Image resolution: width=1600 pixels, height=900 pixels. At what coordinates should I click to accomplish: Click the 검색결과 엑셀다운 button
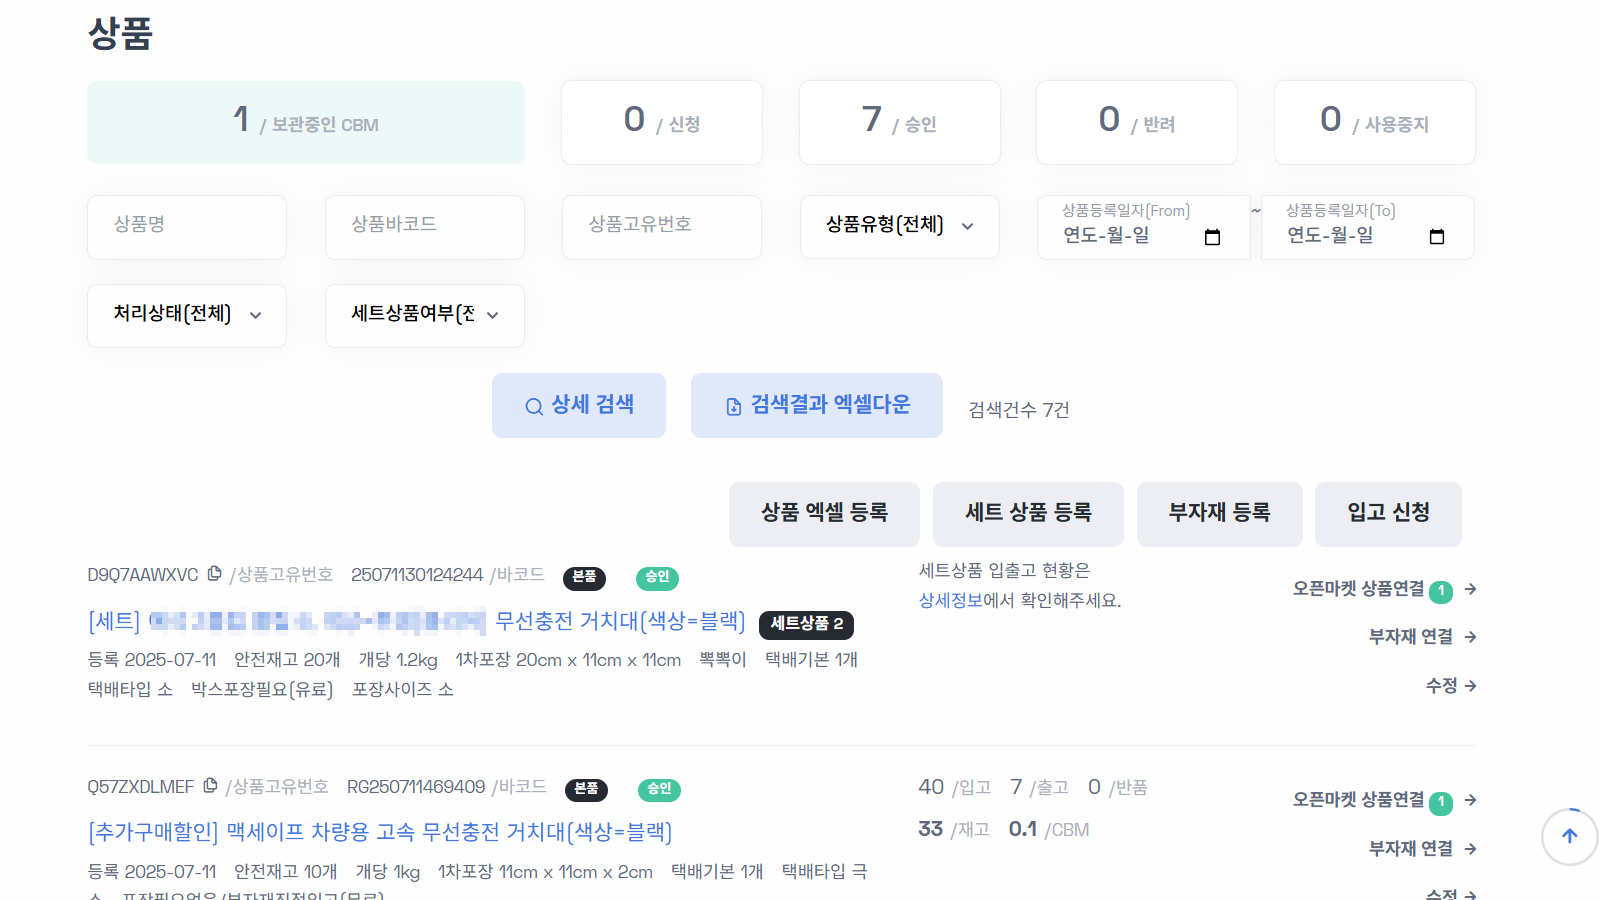(x=816, y=405)
